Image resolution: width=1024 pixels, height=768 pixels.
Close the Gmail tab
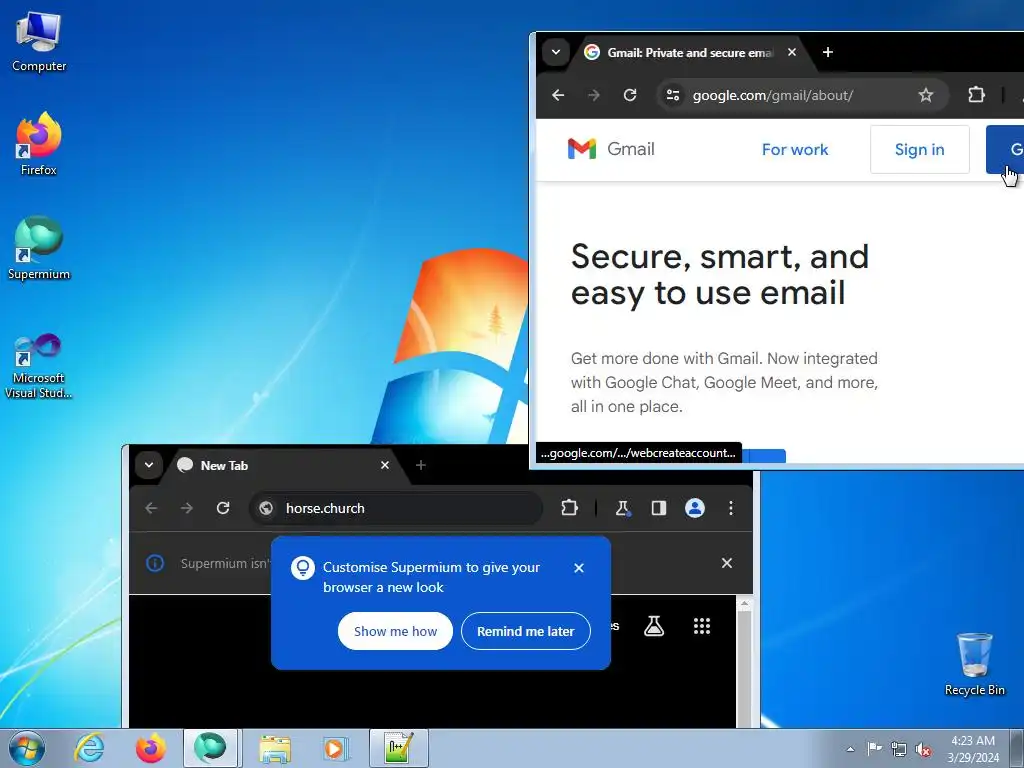tap(792, 52)
